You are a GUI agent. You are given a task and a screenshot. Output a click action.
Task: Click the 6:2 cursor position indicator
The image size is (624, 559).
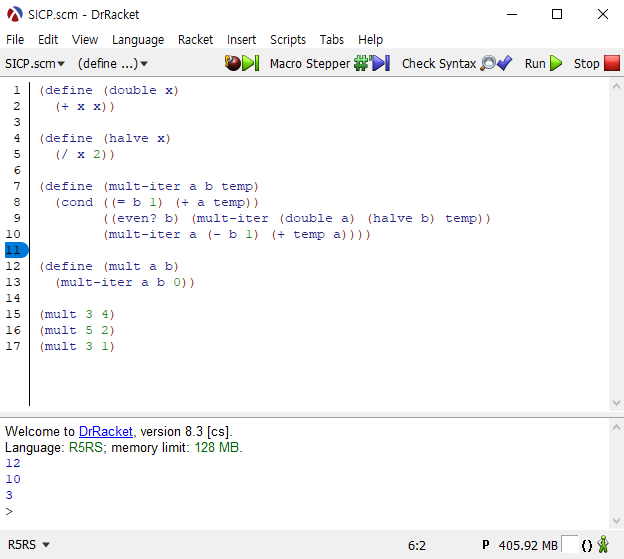417,545
